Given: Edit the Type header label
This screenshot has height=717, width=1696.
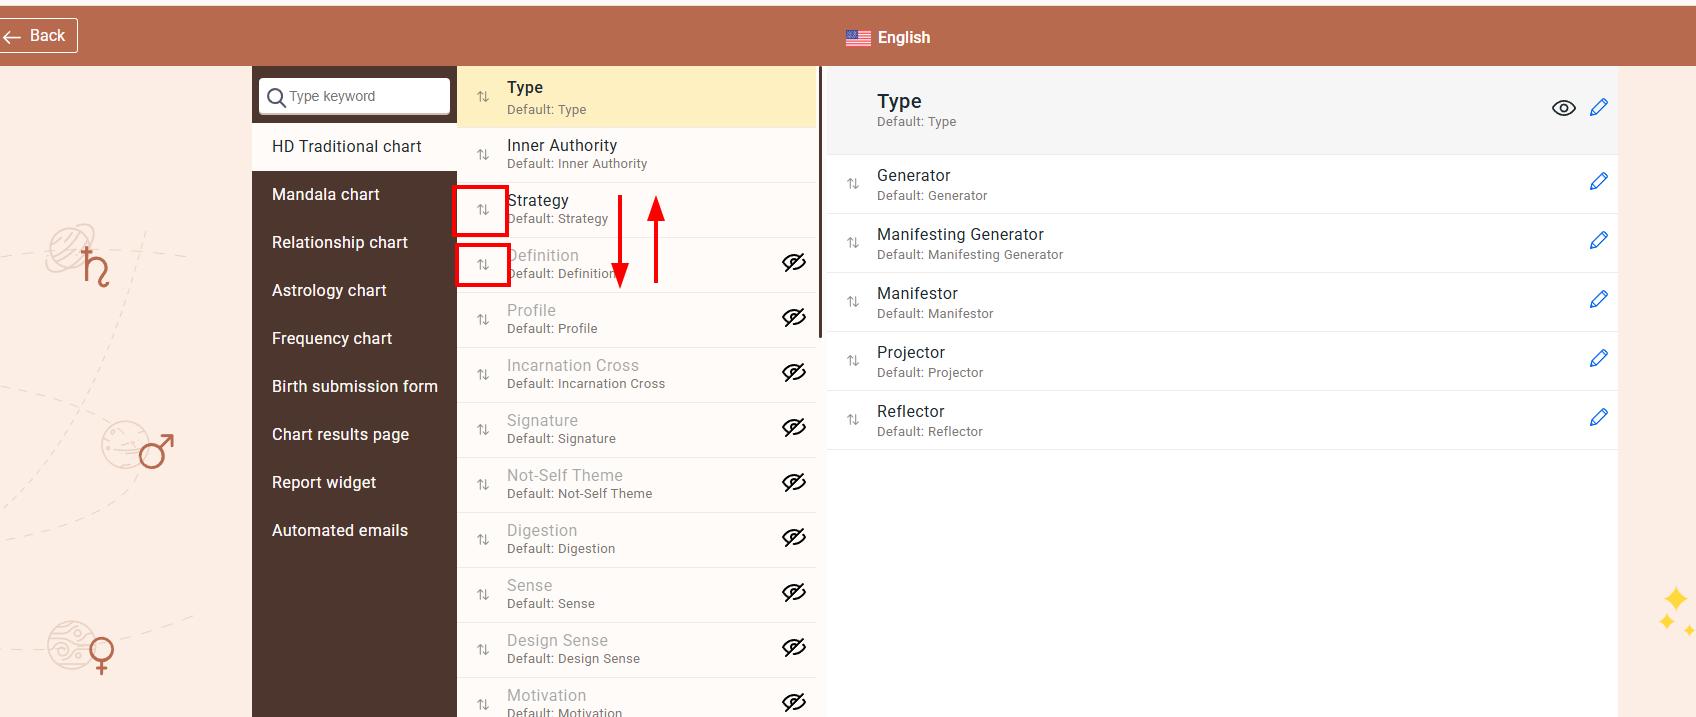Looking at the screenshot, I should point(1598,107).
